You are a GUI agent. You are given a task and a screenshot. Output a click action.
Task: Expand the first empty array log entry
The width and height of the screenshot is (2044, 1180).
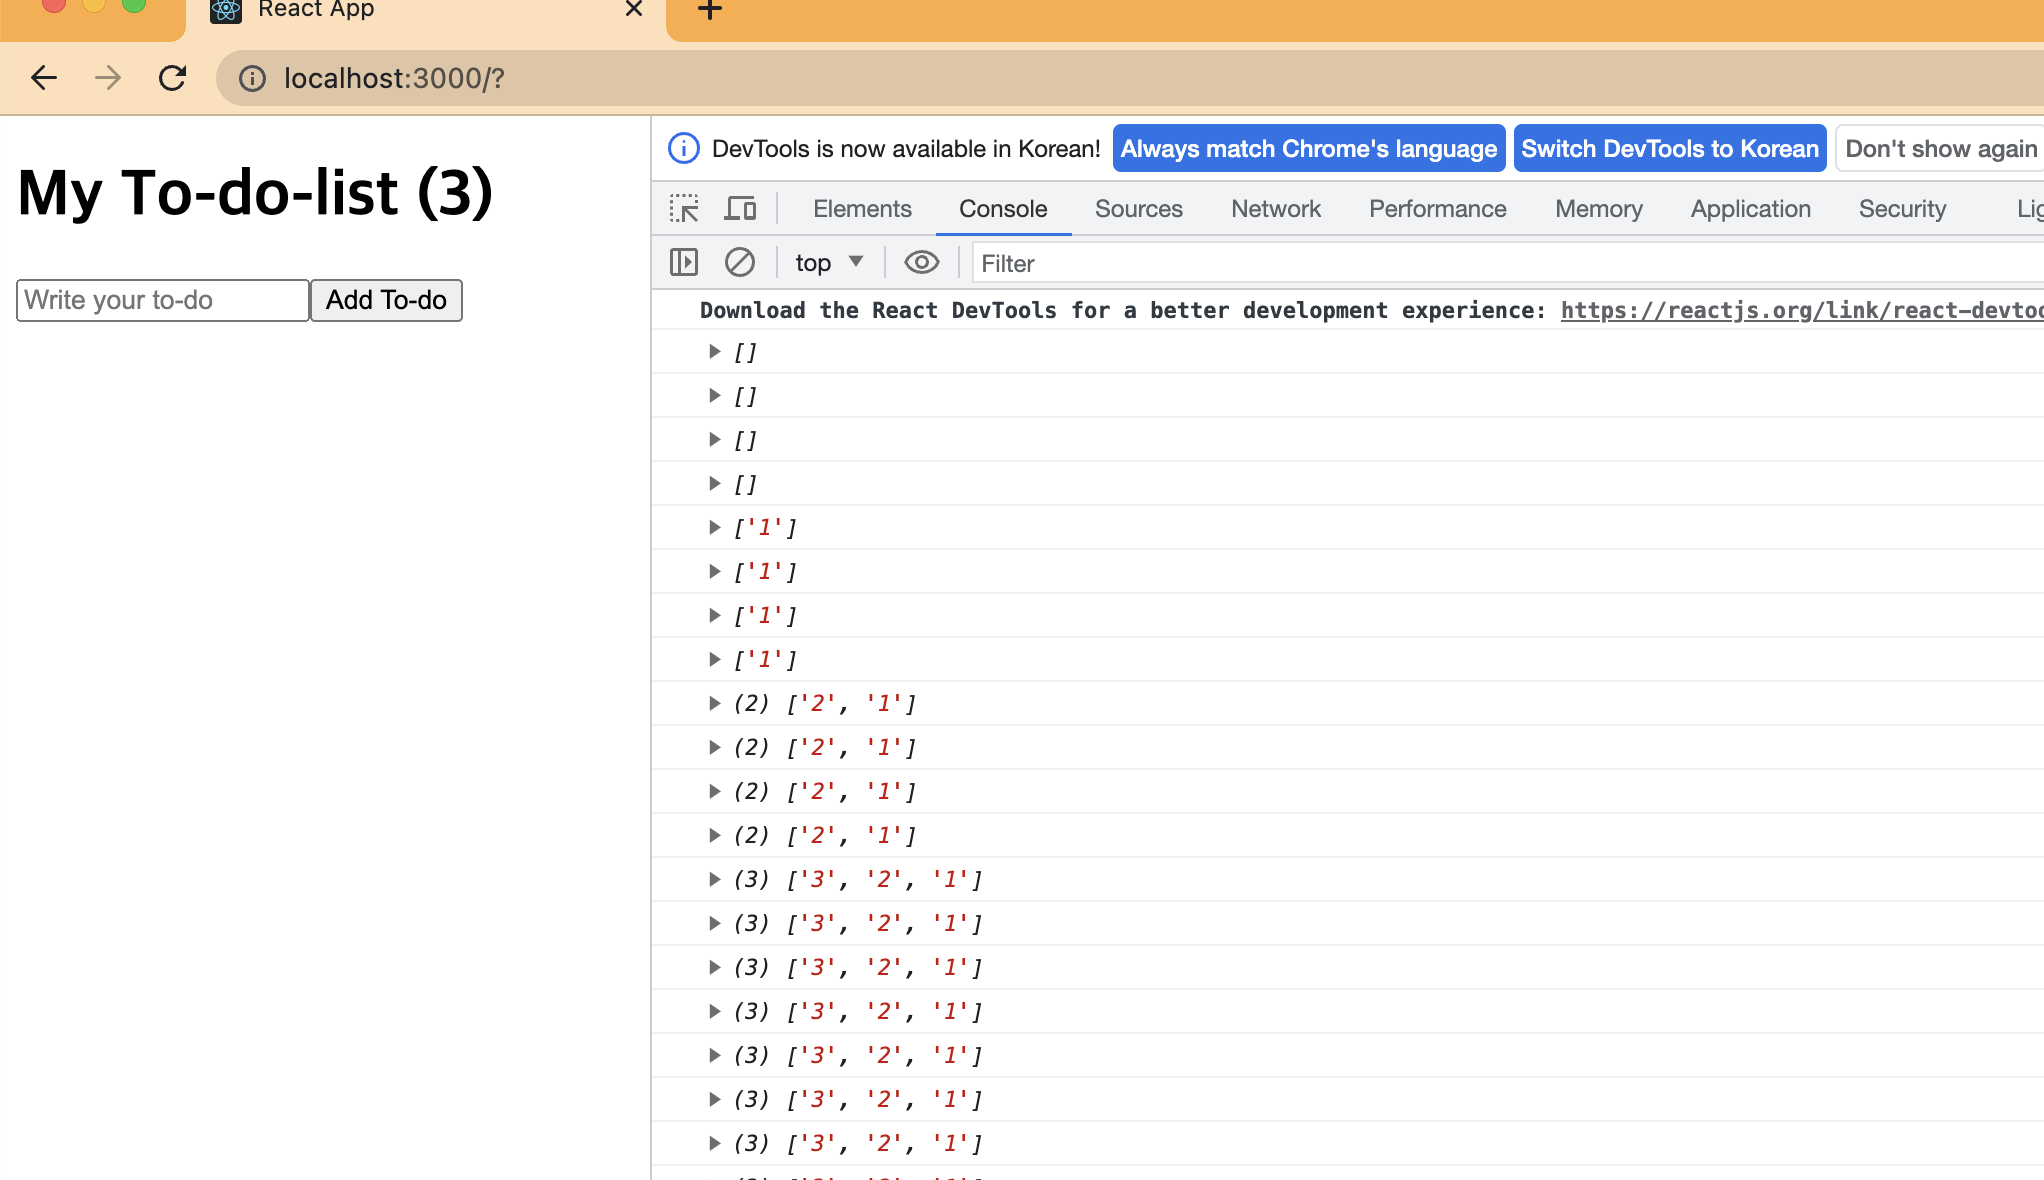pos(714,352)
